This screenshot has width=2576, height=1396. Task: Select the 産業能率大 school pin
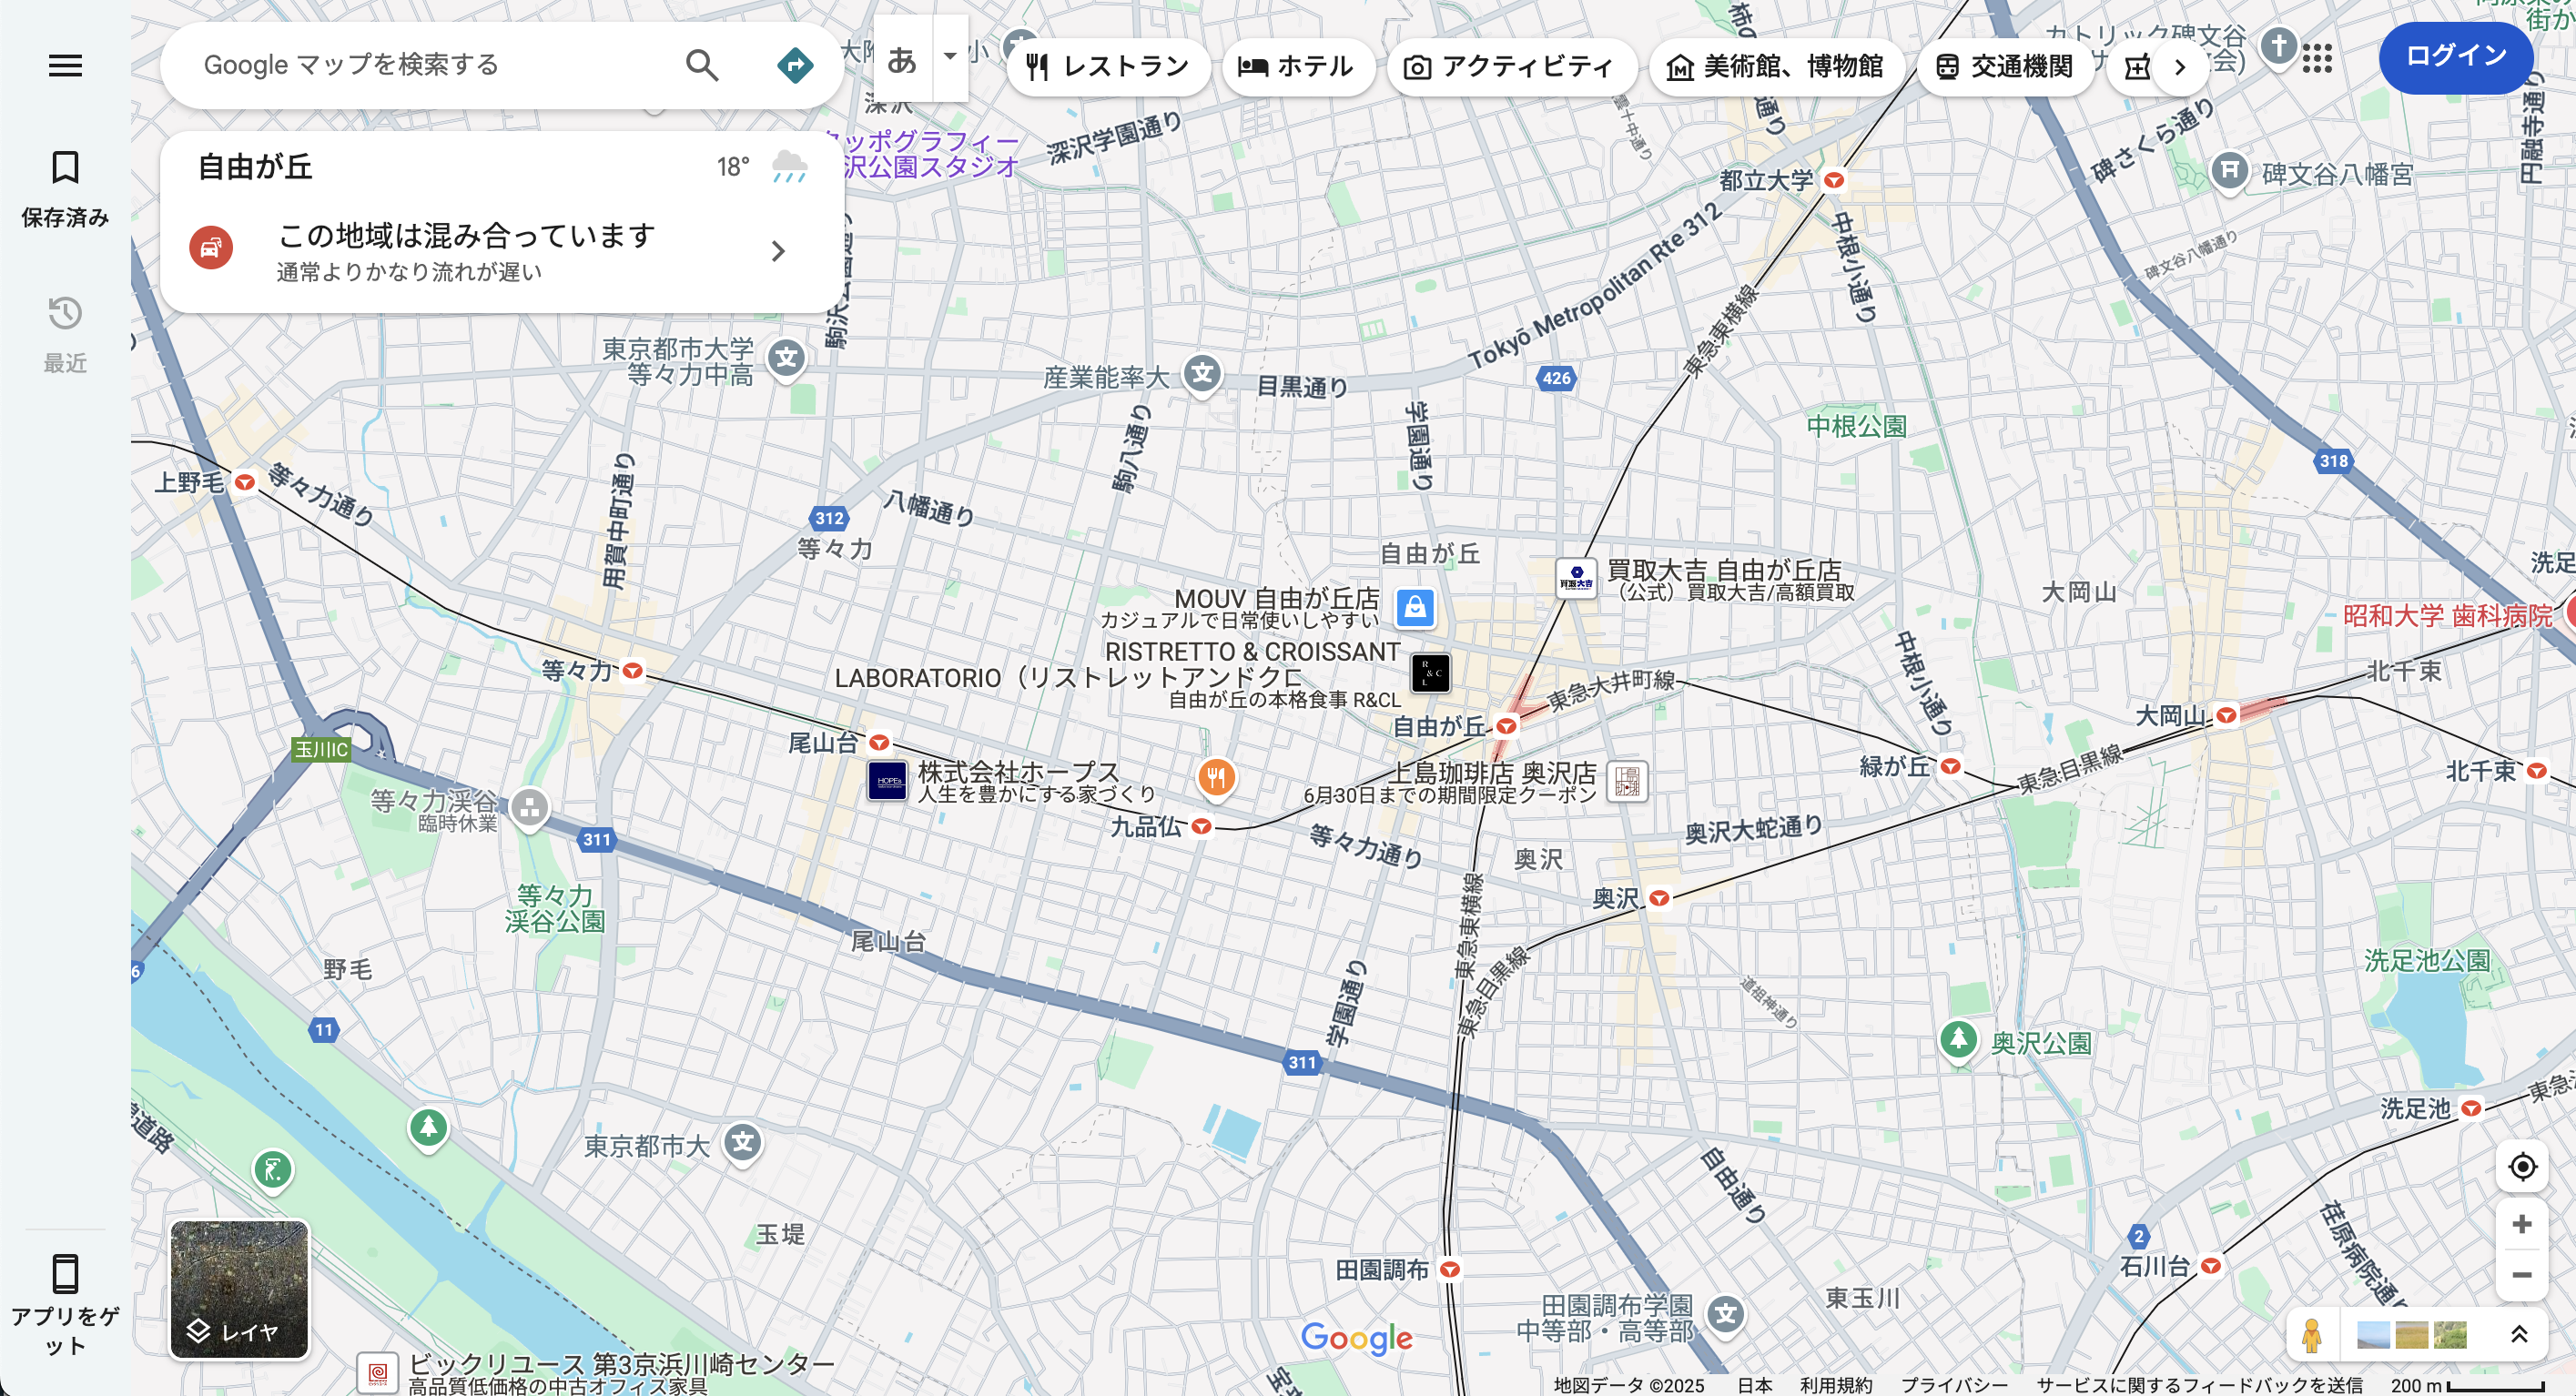pos(1202,375)
